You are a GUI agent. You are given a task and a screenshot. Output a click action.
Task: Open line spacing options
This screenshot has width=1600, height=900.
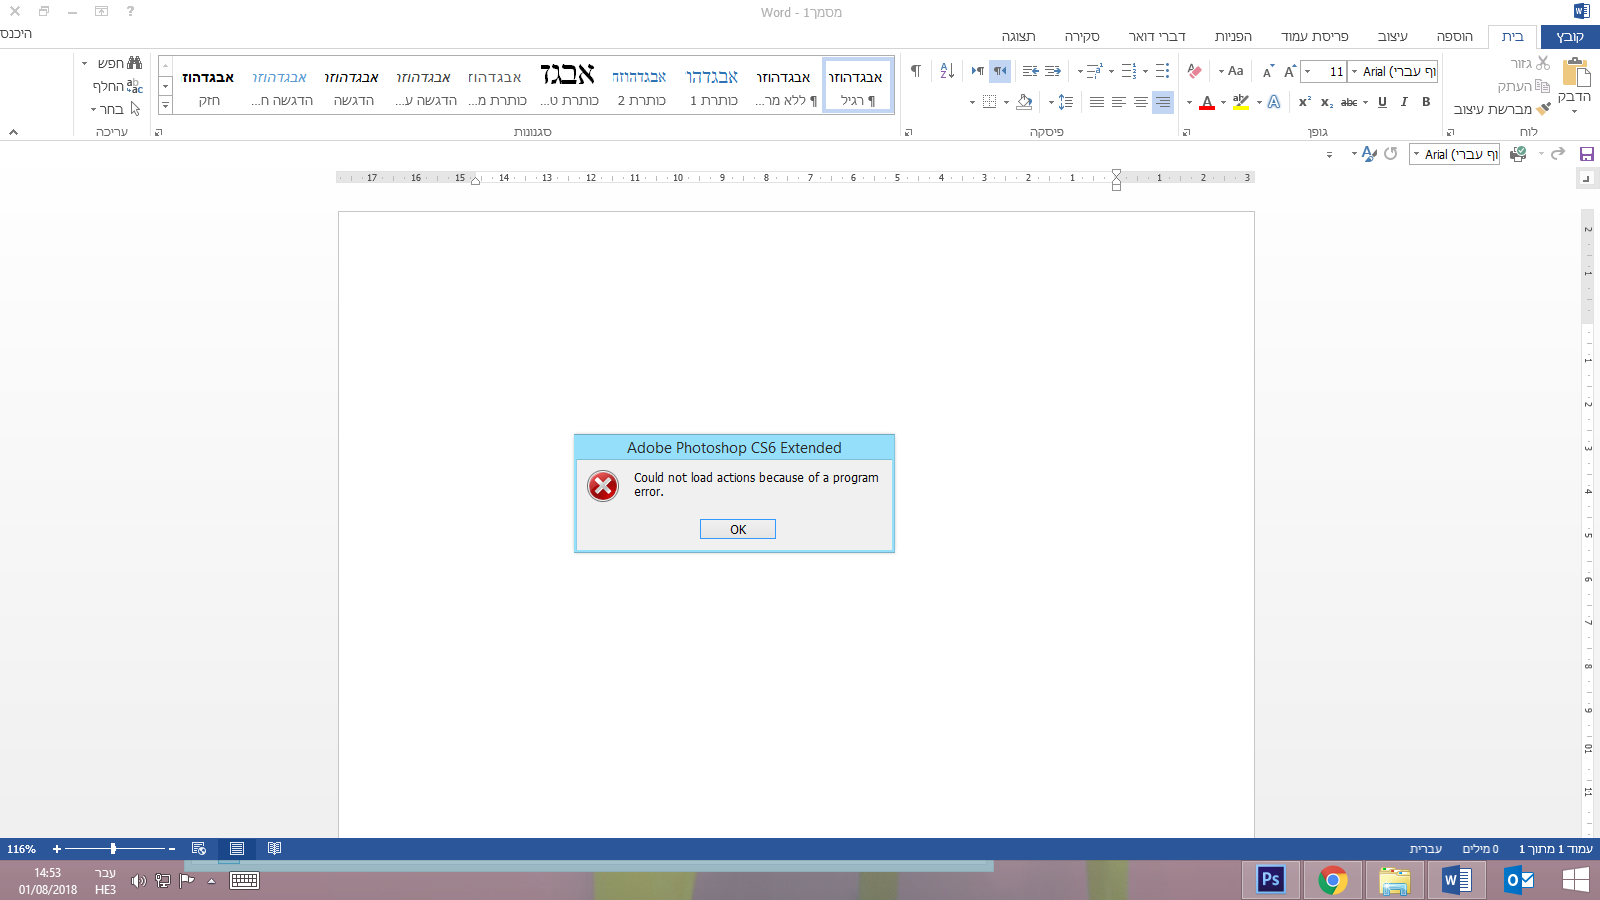click(1064, 102)
